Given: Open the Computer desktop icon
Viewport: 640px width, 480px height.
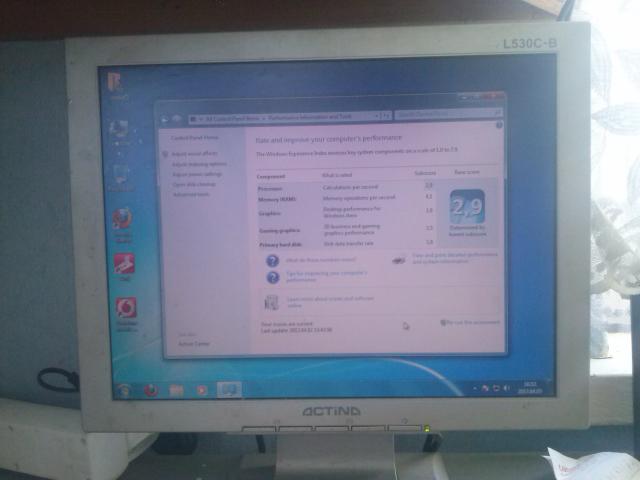Looking at the screenshot, I should [121, 130].
